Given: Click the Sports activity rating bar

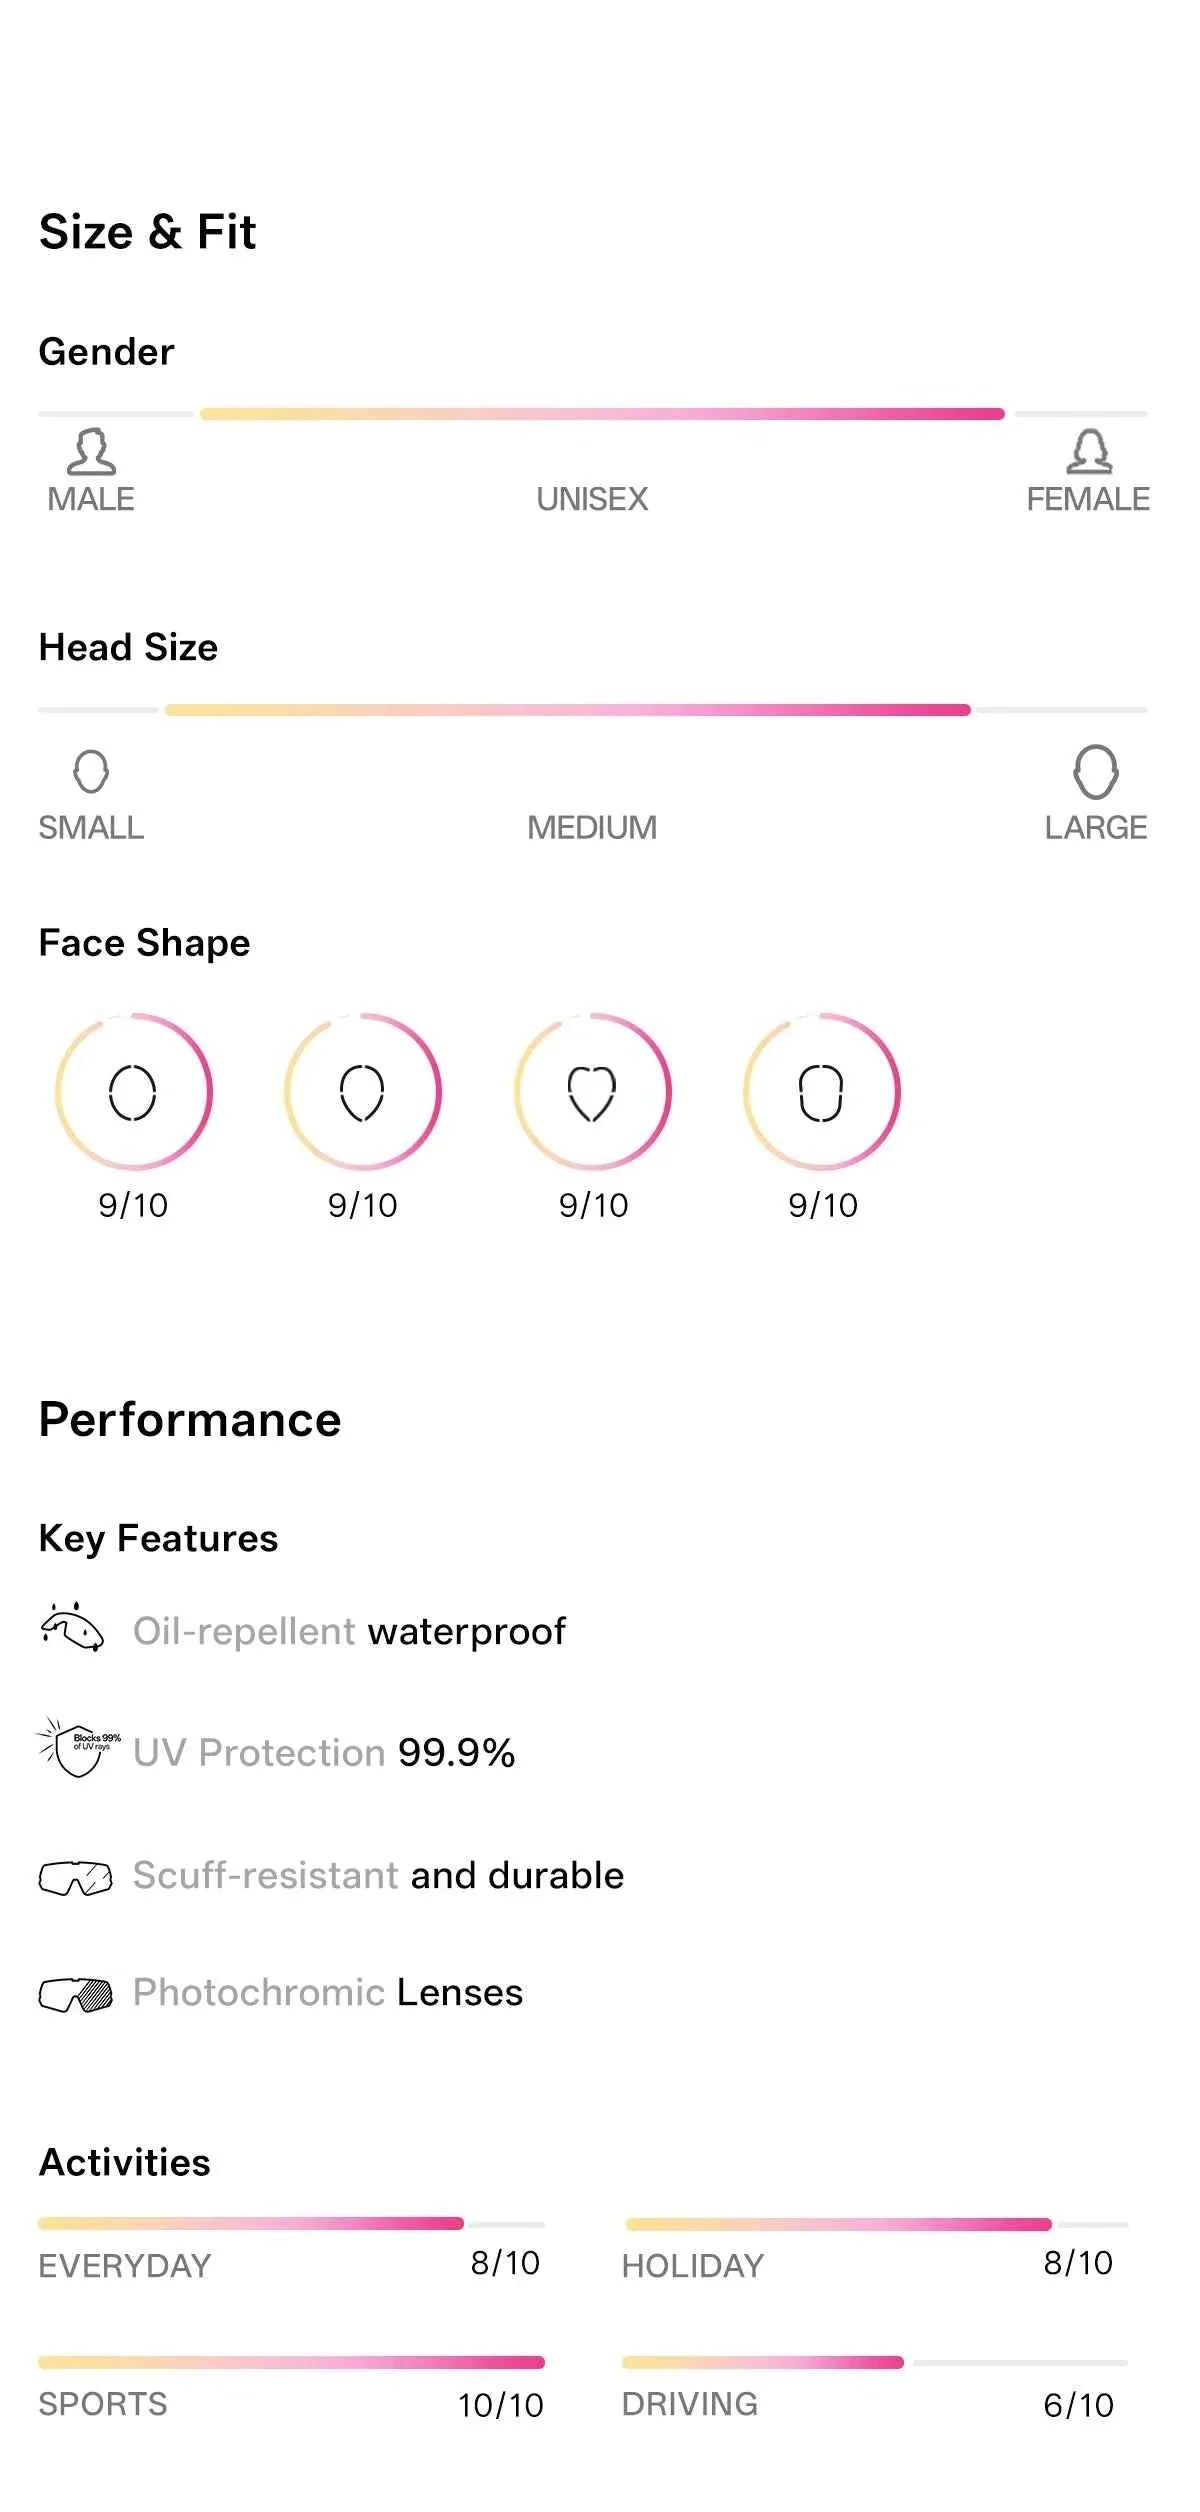Looking at the screenshot, I should pyautogui.click(x=291, y=2362).
